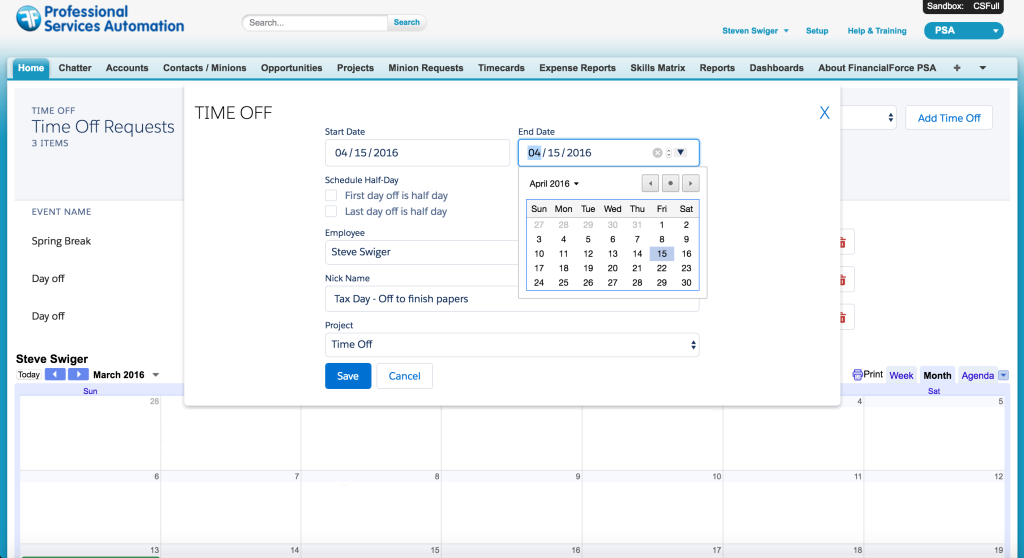The width and height of the screenshot is (1024, 558).
Task: Open the Skills Matrix tab
Action: pyautogui.click(x=658, y=68)
